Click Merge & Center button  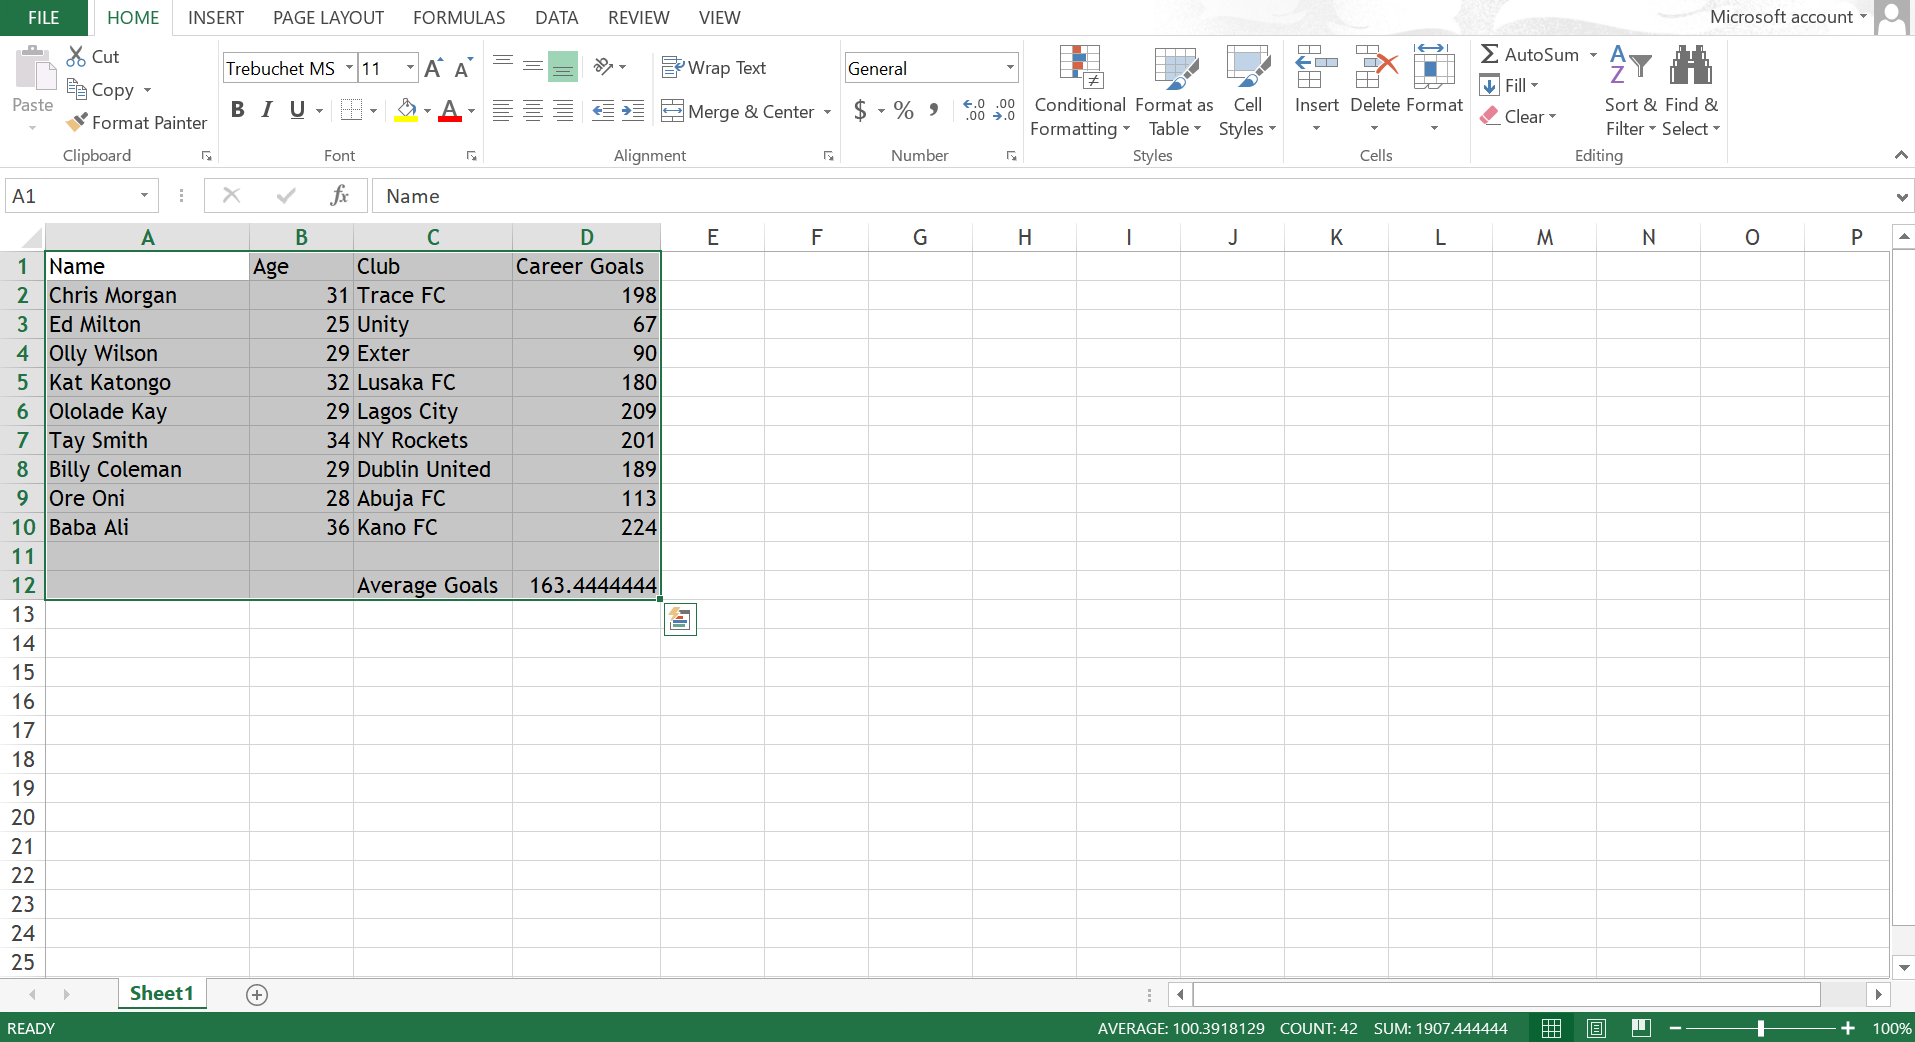point(738,112)
